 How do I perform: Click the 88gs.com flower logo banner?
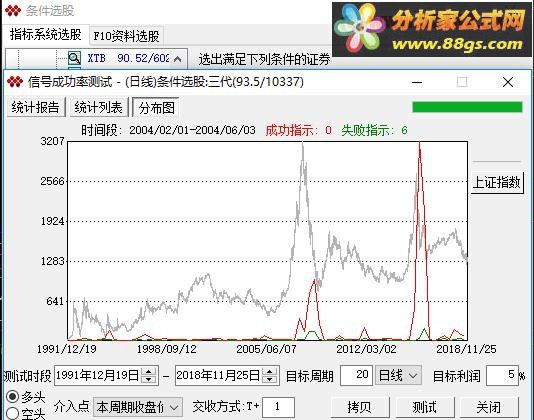point(431,29)
